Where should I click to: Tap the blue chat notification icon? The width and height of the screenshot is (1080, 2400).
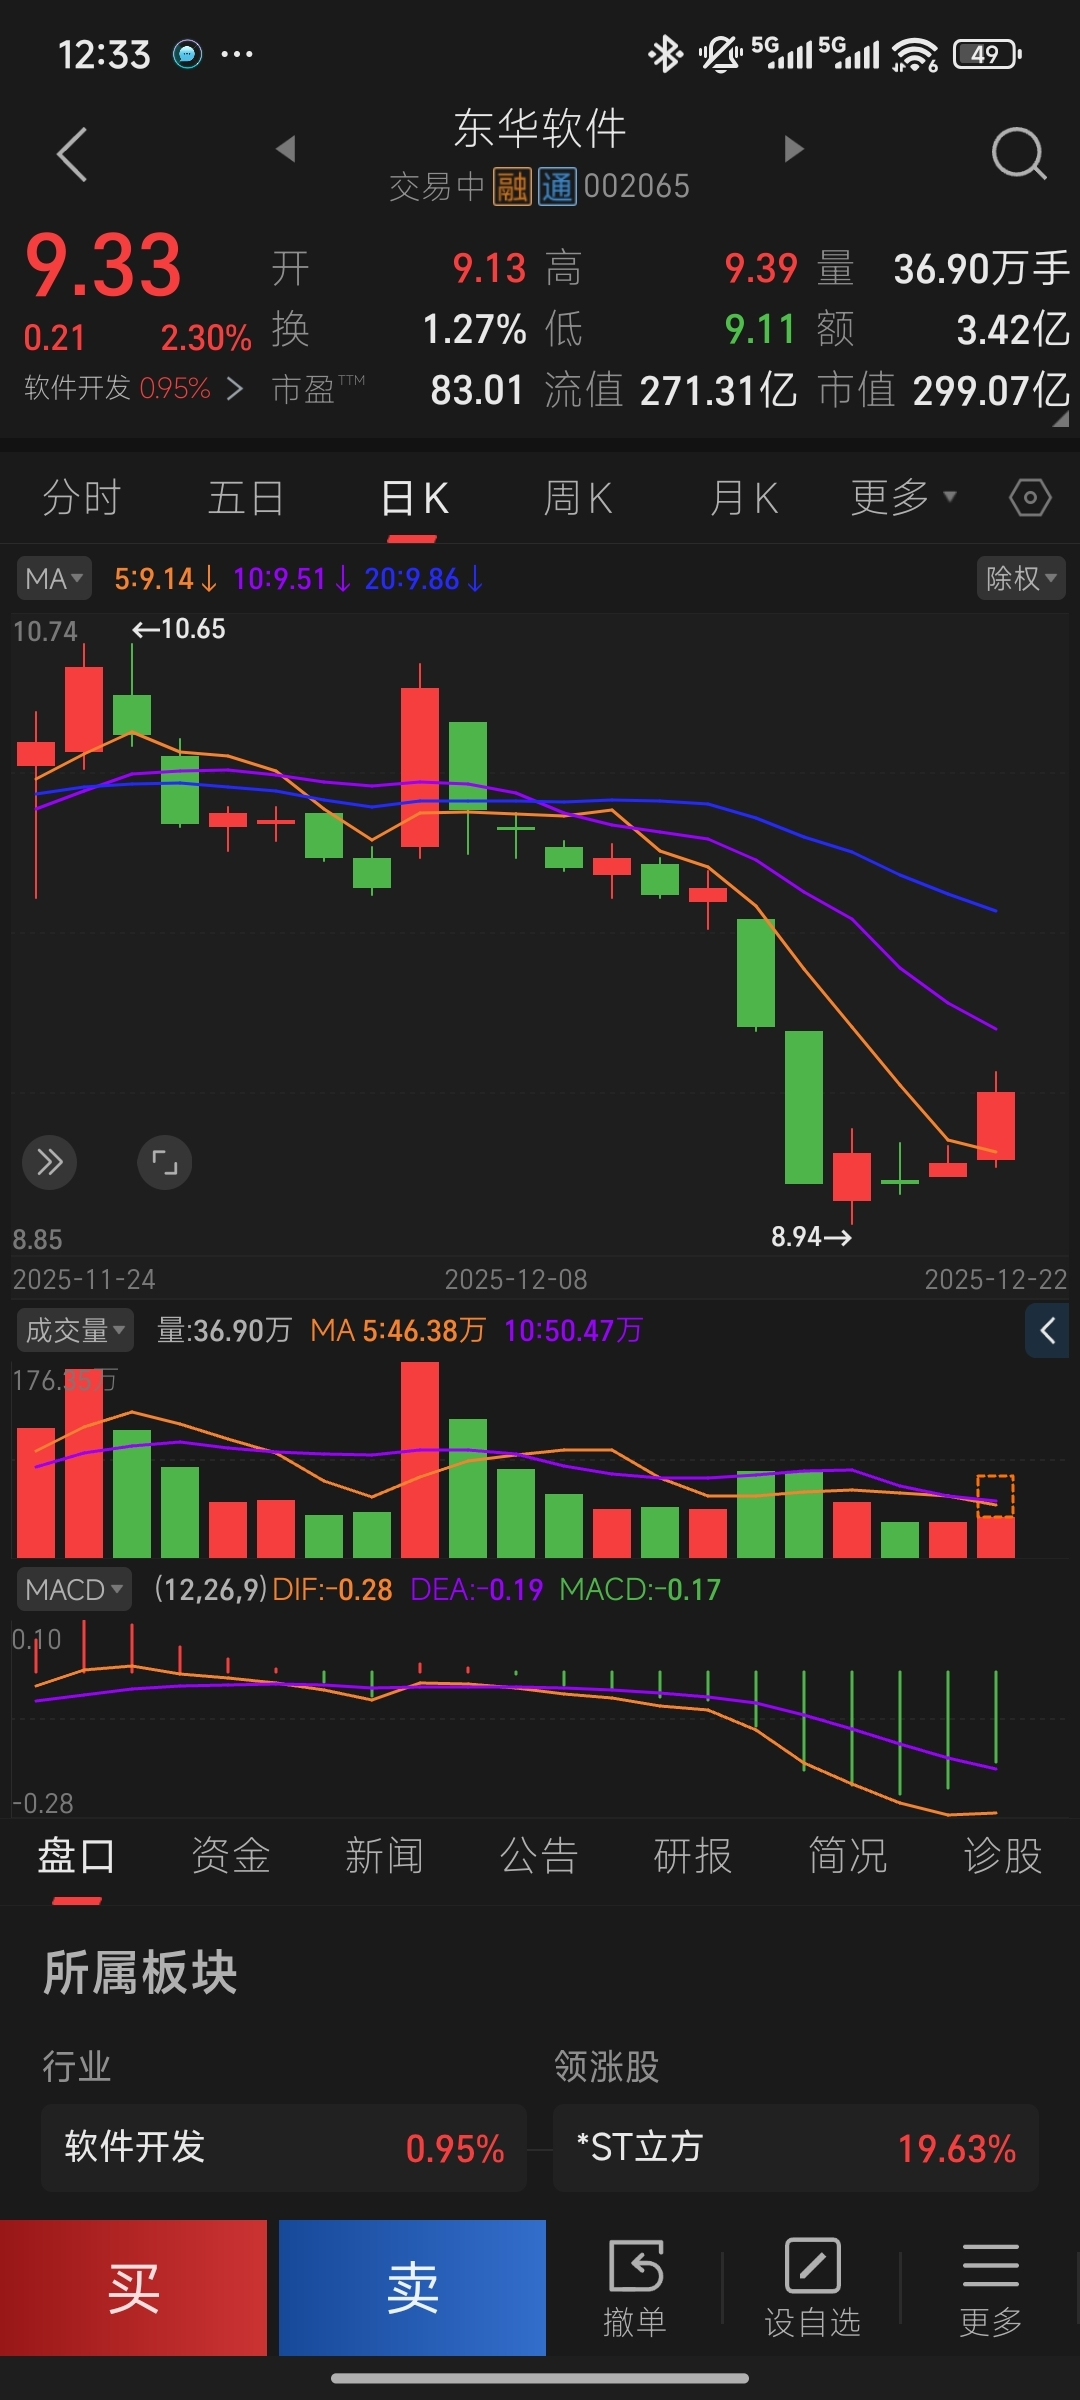187,54
